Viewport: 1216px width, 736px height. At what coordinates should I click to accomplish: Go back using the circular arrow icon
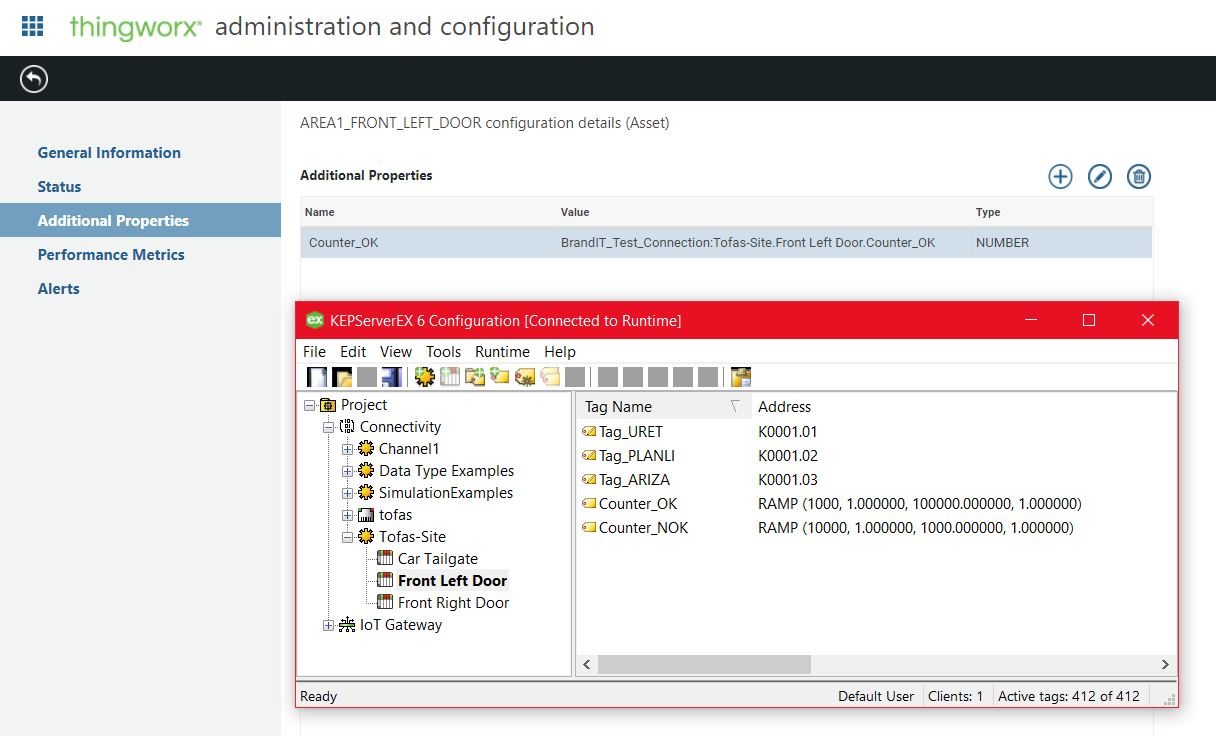[x=34, y=79]
